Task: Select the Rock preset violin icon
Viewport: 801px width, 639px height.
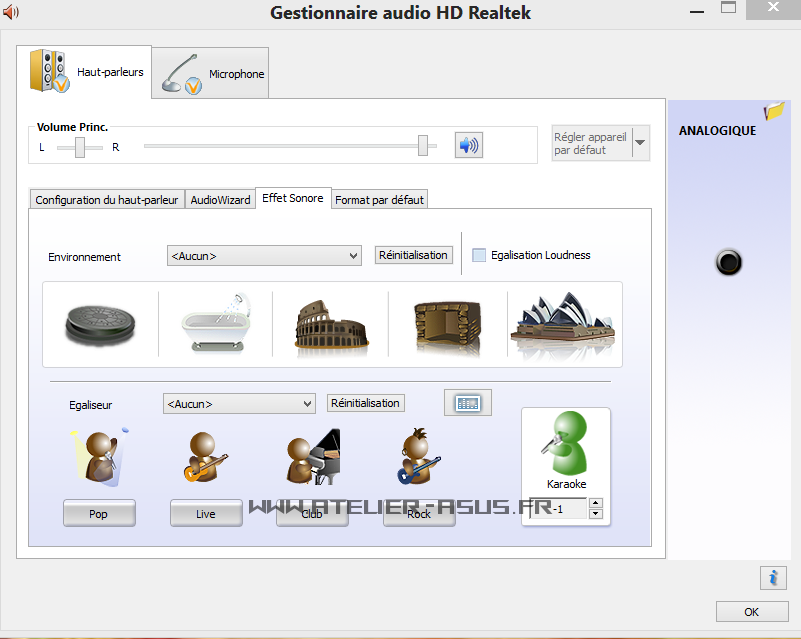Action: (x=418, y=455)
